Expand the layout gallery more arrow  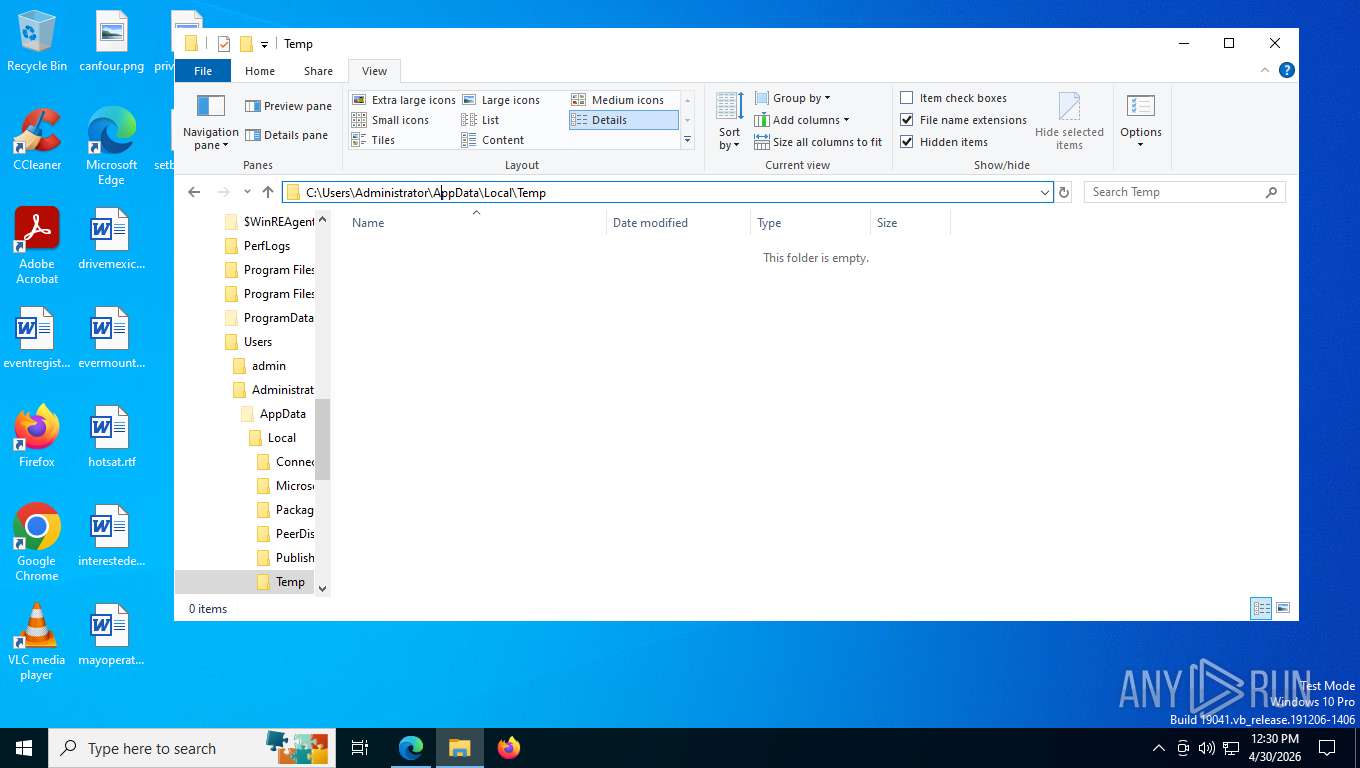[687, 140]
